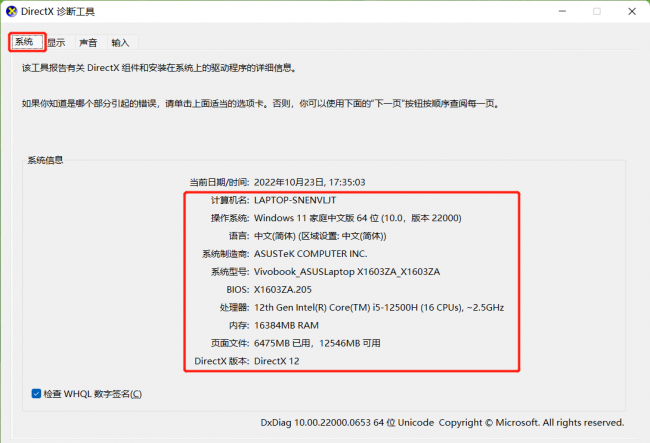The image size is (650, 443).
Task: Click the 页面文件 label
Action: 230,343
